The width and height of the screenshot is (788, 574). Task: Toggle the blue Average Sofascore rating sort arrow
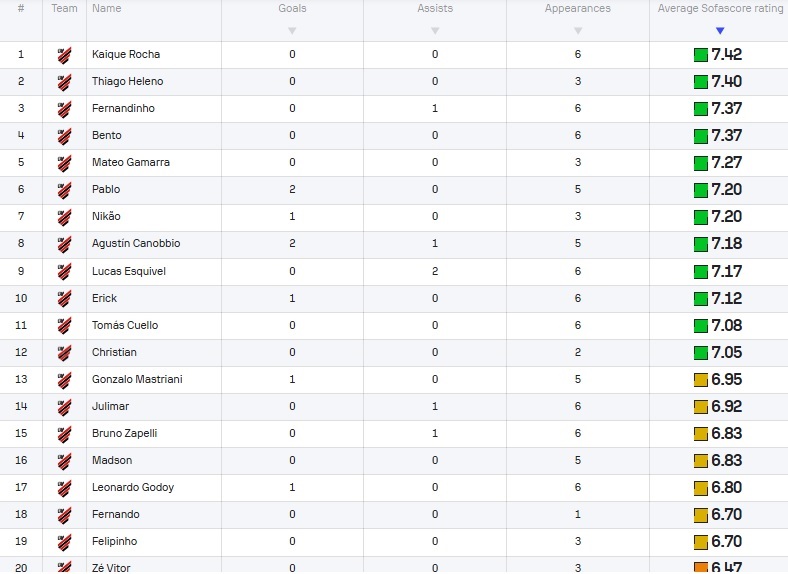(x=720, y=31)
